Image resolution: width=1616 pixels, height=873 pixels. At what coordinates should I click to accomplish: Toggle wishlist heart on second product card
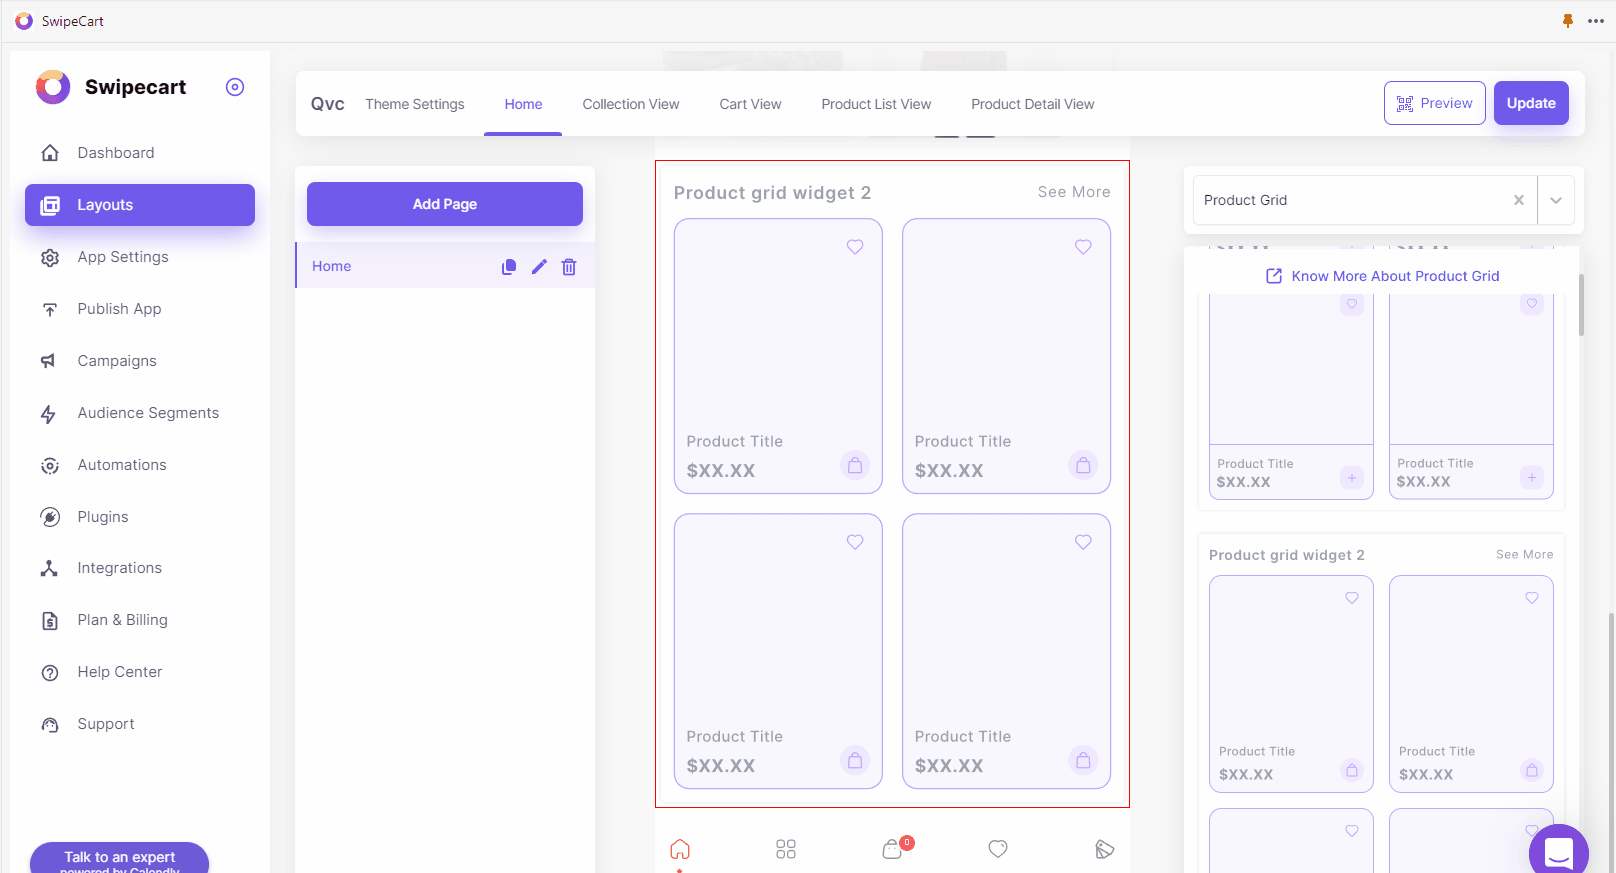coord(1083,247)
